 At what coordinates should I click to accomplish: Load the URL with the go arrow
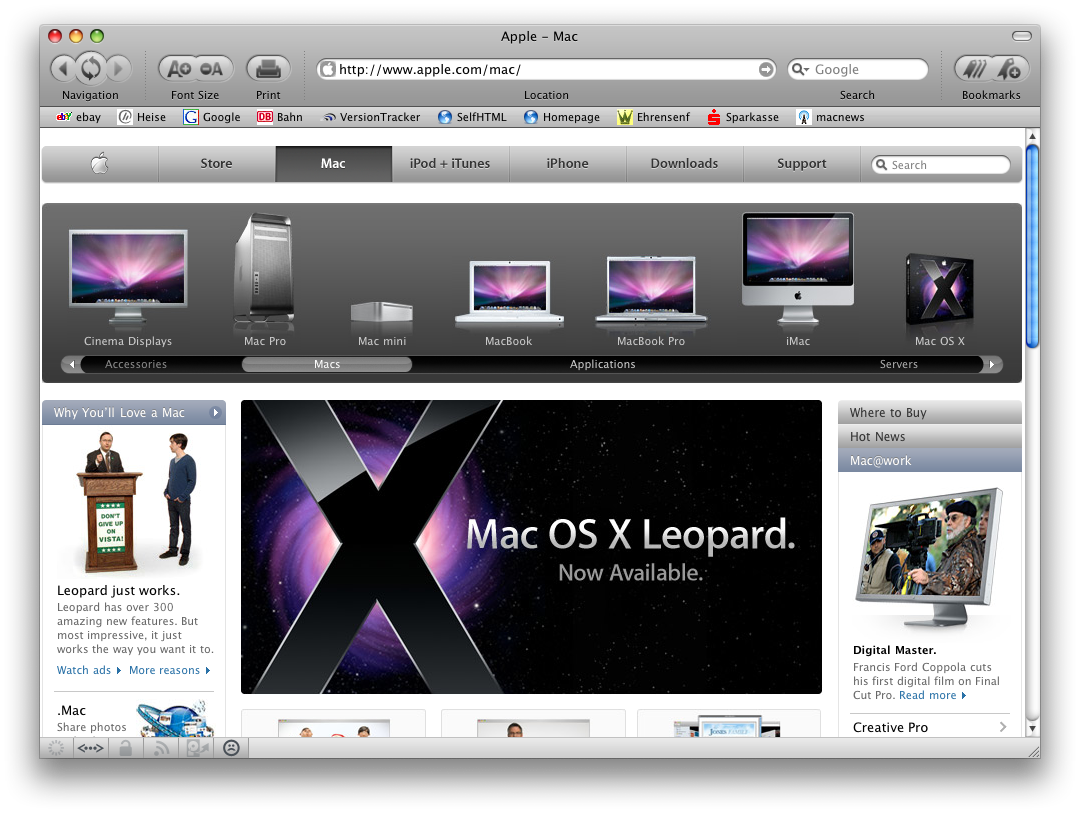click(765, 69)
